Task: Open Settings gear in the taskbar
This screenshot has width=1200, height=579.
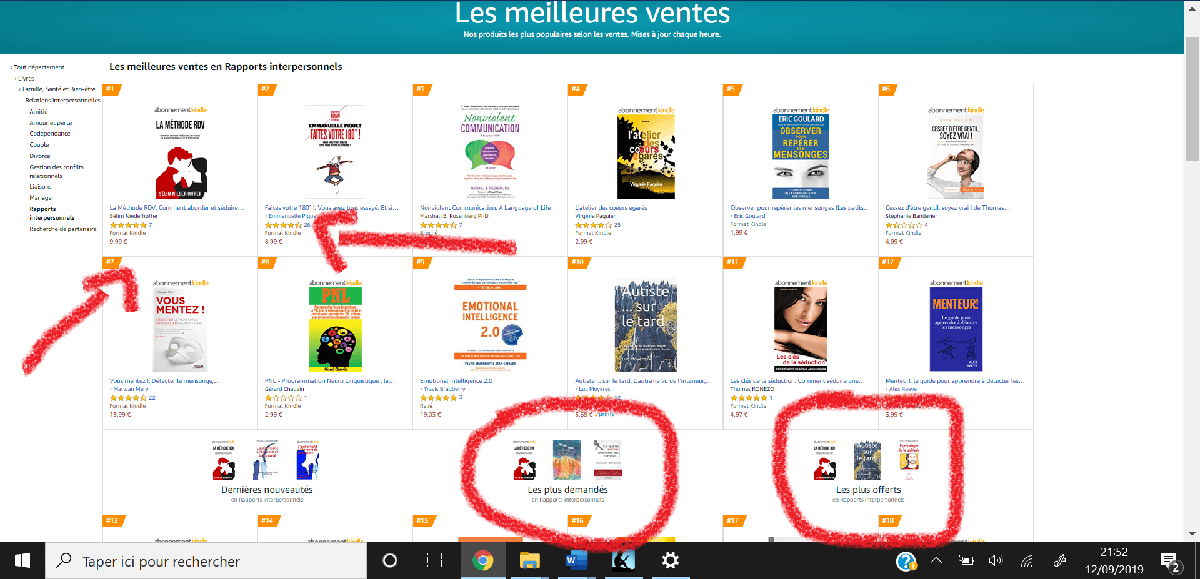Action: [x=671, y=560]
